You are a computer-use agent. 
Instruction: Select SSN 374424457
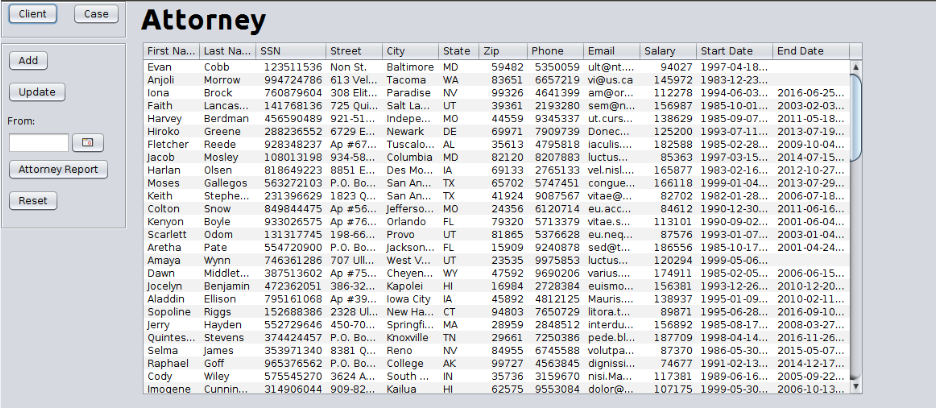292,338
